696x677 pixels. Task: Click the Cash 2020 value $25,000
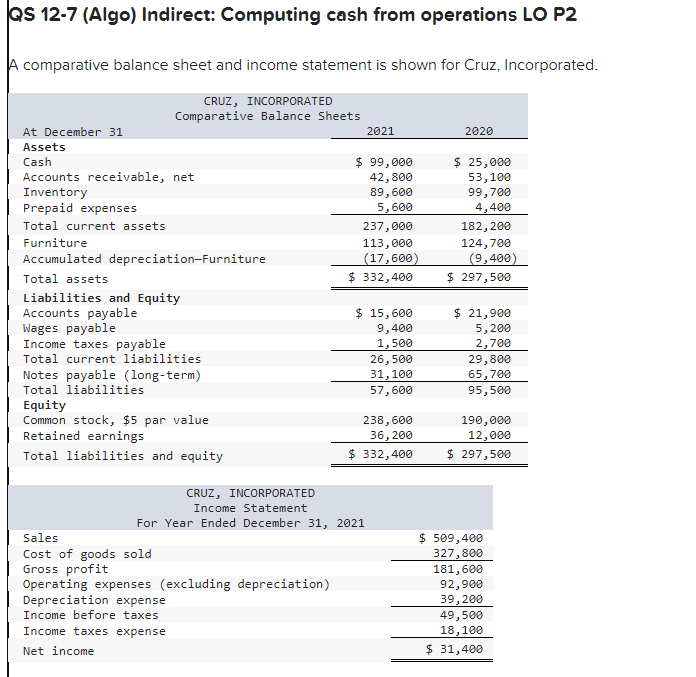click(x=482, y=162)
